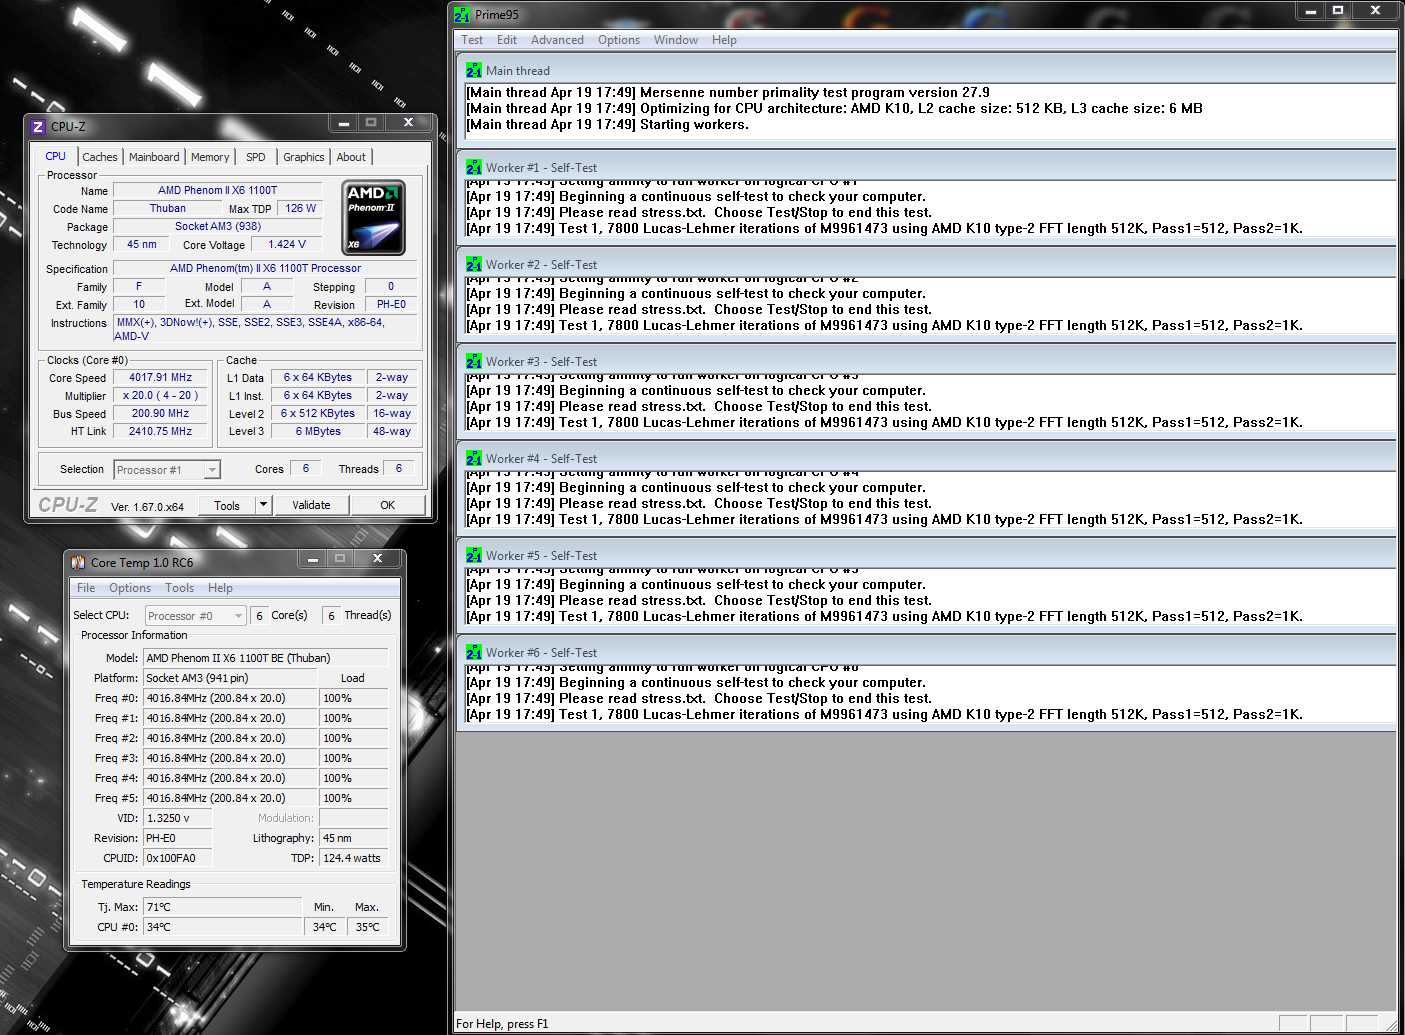
Task: Open the Window menu in Prime95
Action: click(676, 40)
